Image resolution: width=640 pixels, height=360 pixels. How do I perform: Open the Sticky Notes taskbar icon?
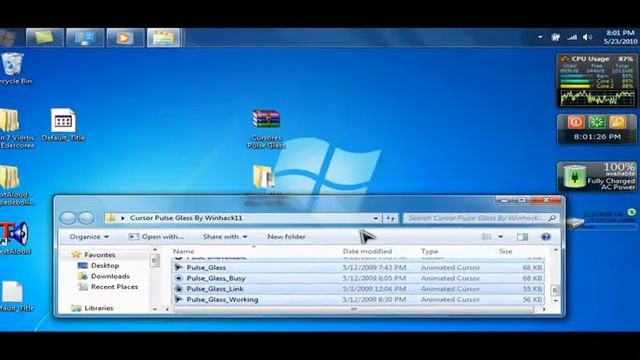point(45,38)
